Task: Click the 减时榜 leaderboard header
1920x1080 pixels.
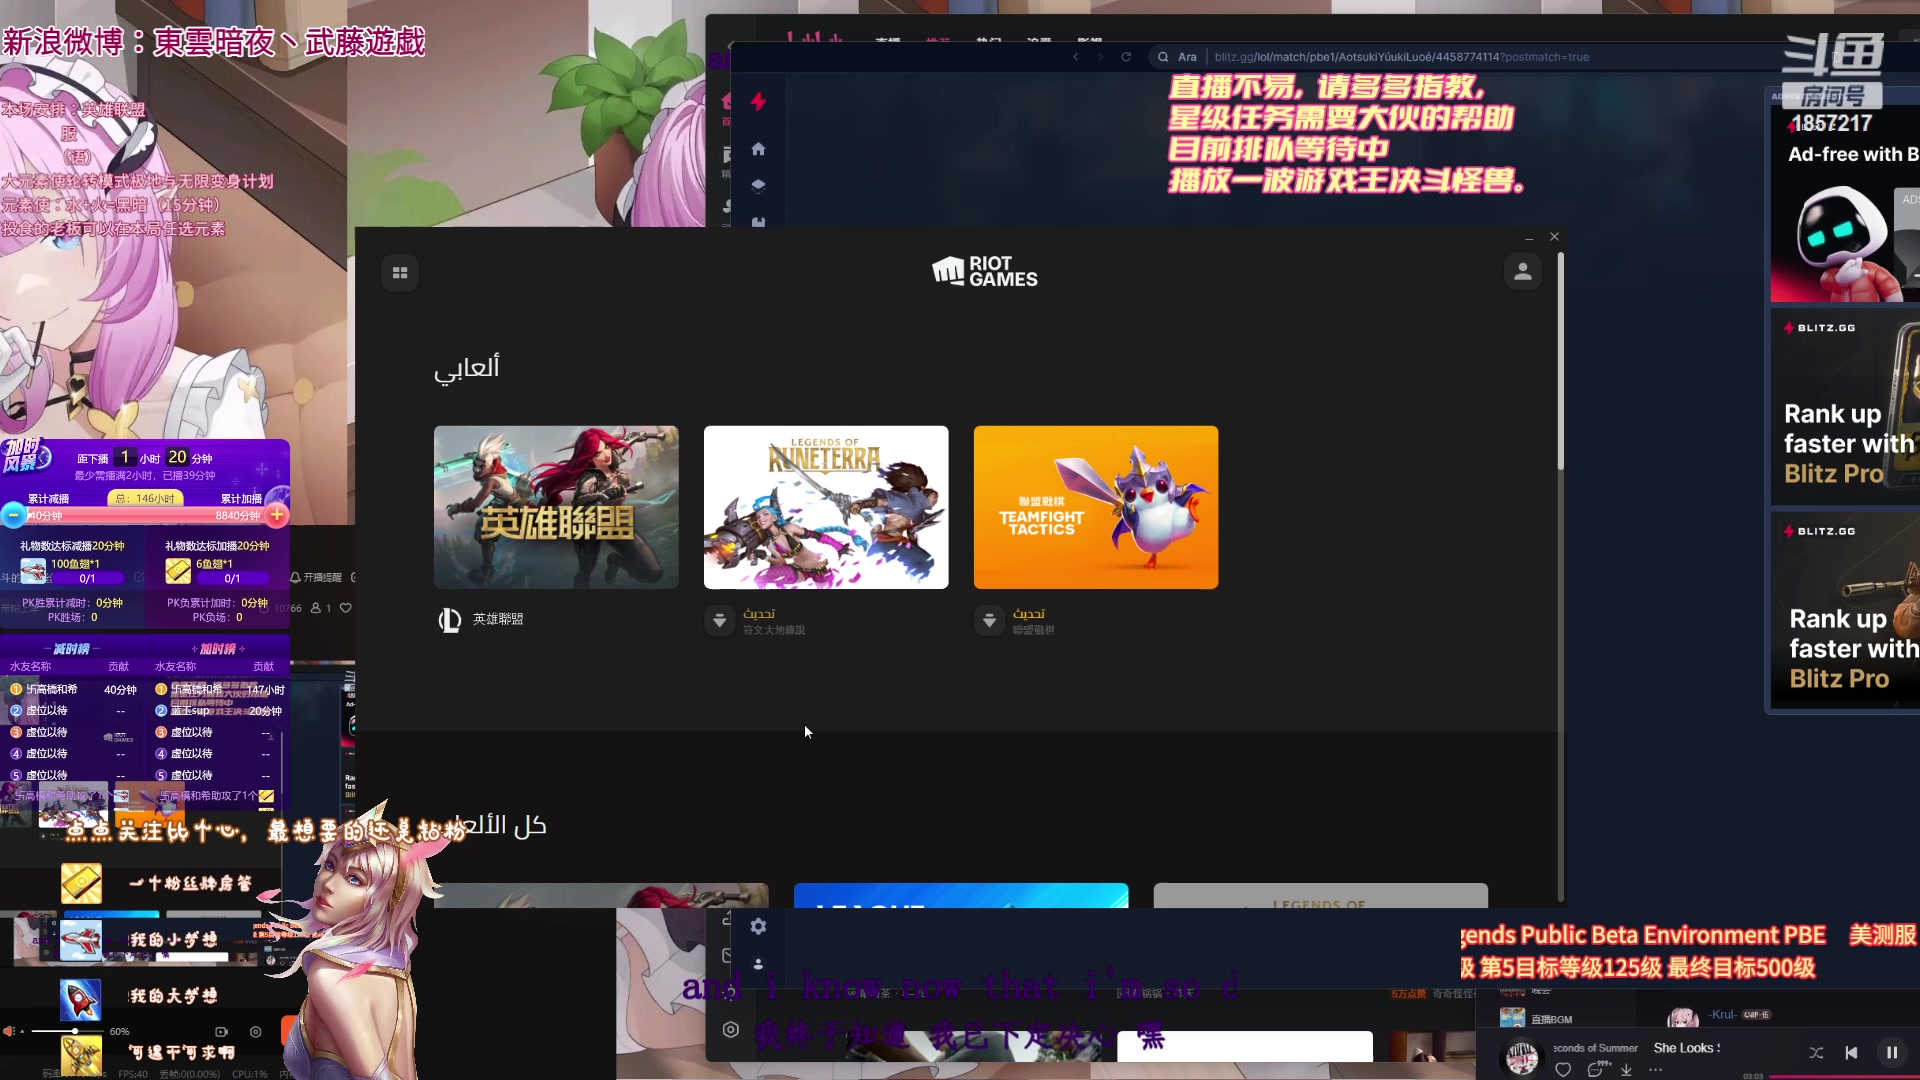Action: pyautogui.click(x=71, y=649)
